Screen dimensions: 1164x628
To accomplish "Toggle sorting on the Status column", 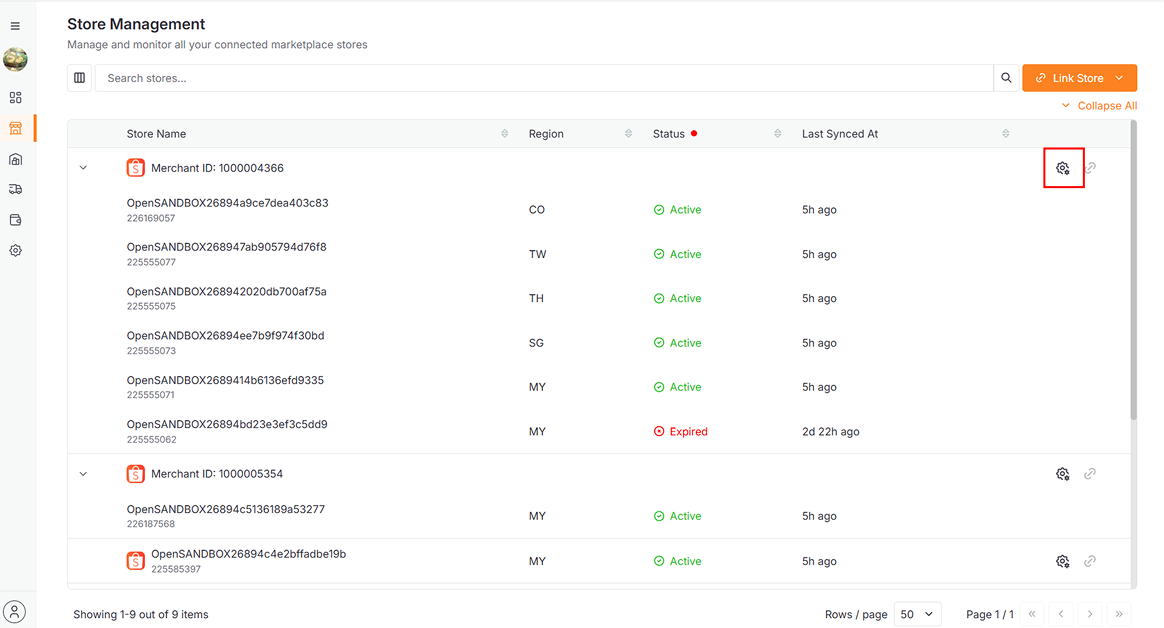I will (x=777, y=133).
